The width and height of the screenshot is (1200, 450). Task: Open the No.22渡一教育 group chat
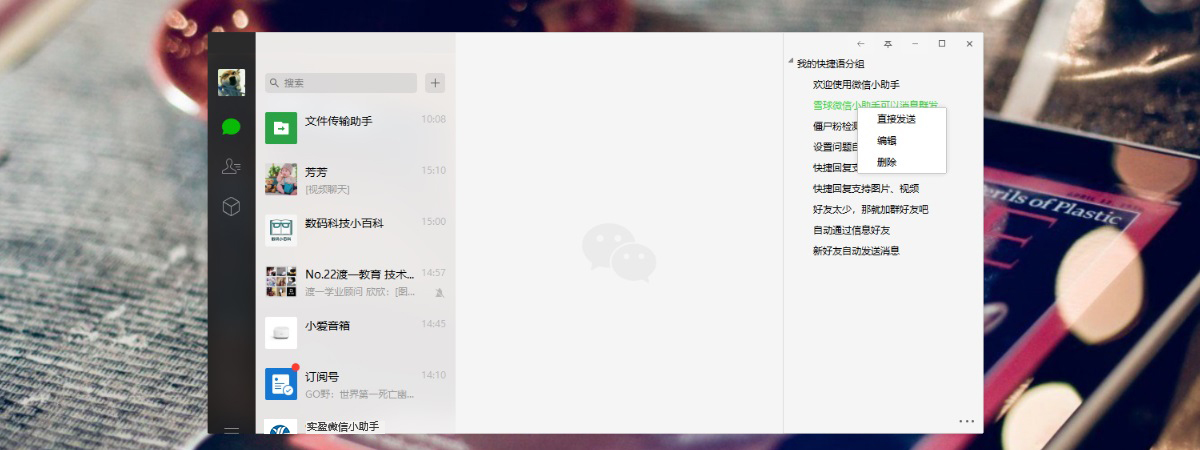356,281
